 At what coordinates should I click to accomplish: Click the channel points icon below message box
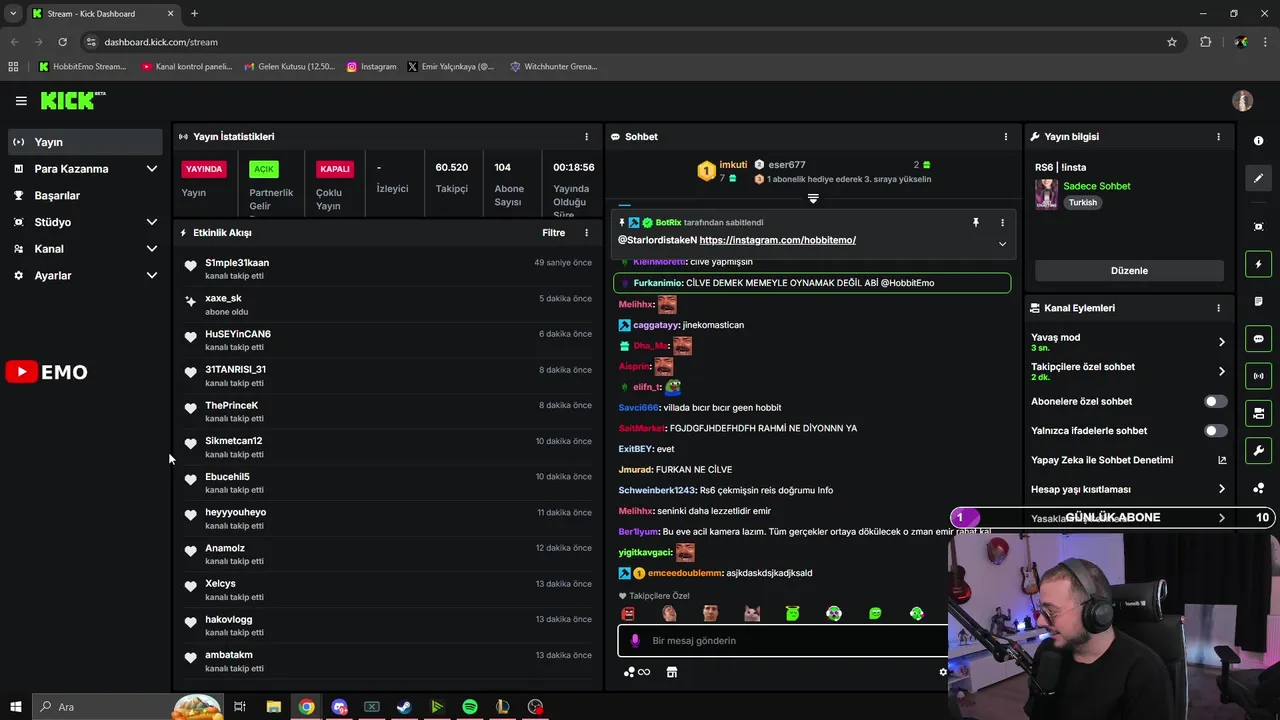[636, 672]
